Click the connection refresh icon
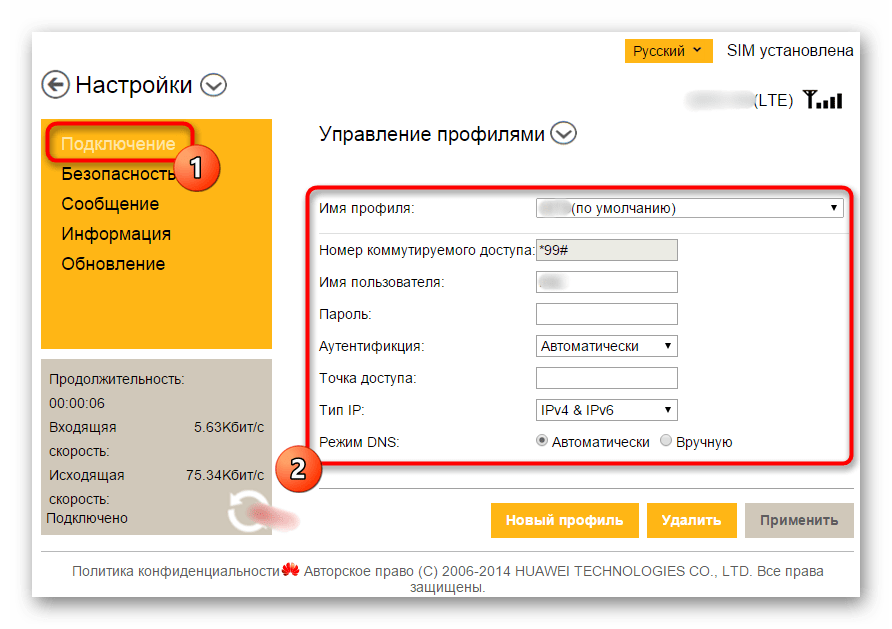Viewport: 892px width, 629px height. coord(248,512)
